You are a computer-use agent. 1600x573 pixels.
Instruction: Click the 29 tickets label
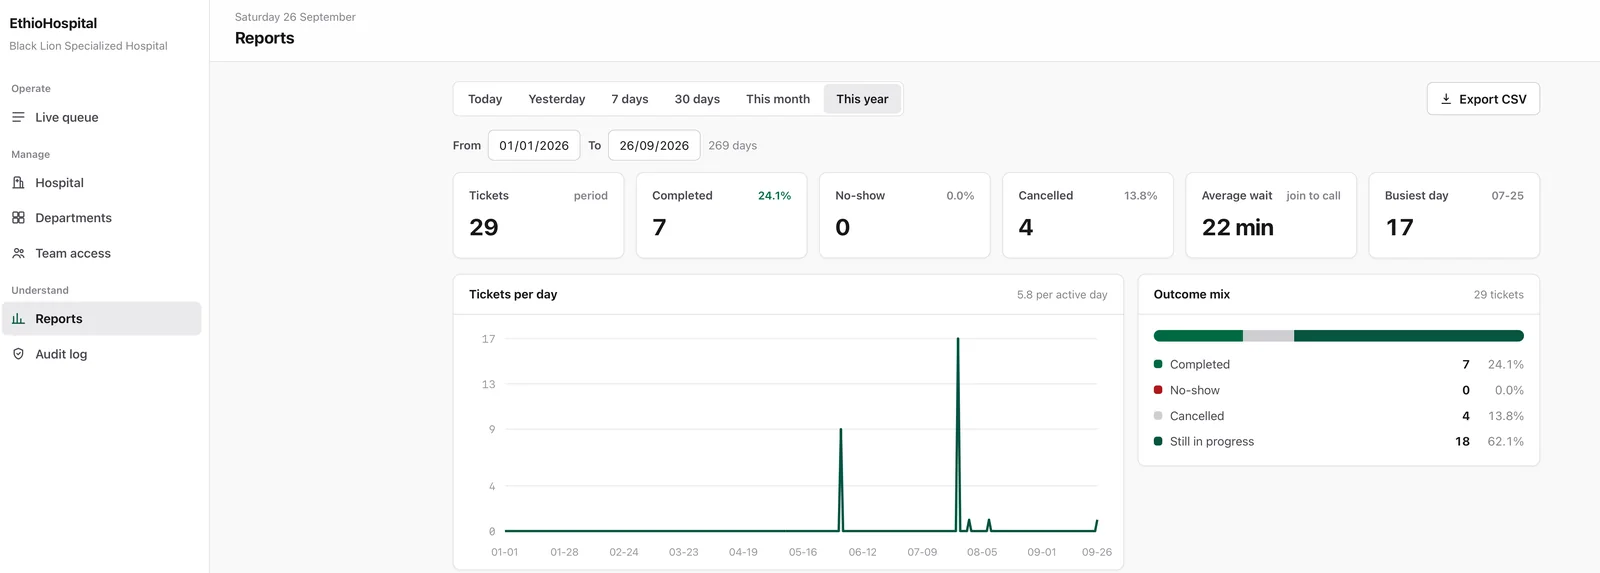[x=1499, y=295]
